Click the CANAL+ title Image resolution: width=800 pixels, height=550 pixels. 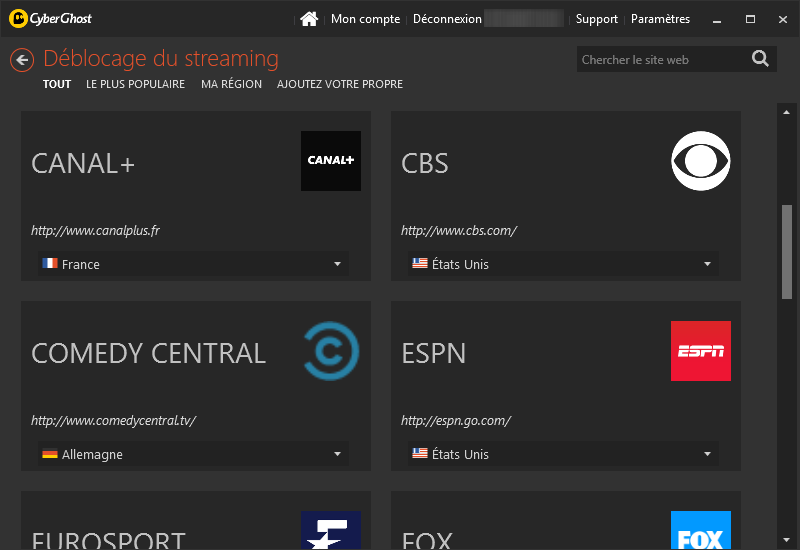pos(83,164)
